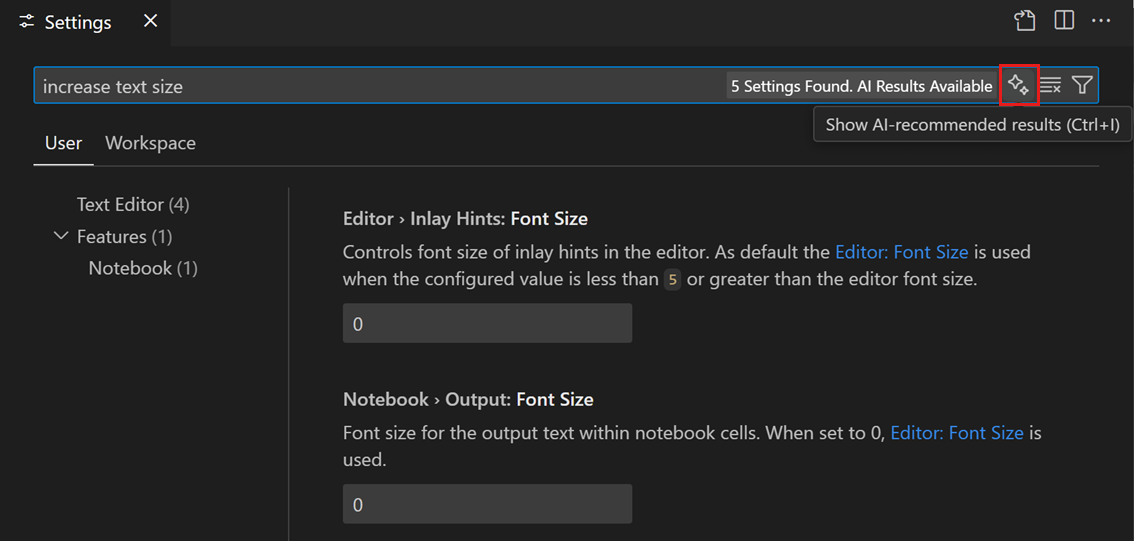
Task: Follow Editor: Font Size link in Inlay Hints
Action: point(901,252)
